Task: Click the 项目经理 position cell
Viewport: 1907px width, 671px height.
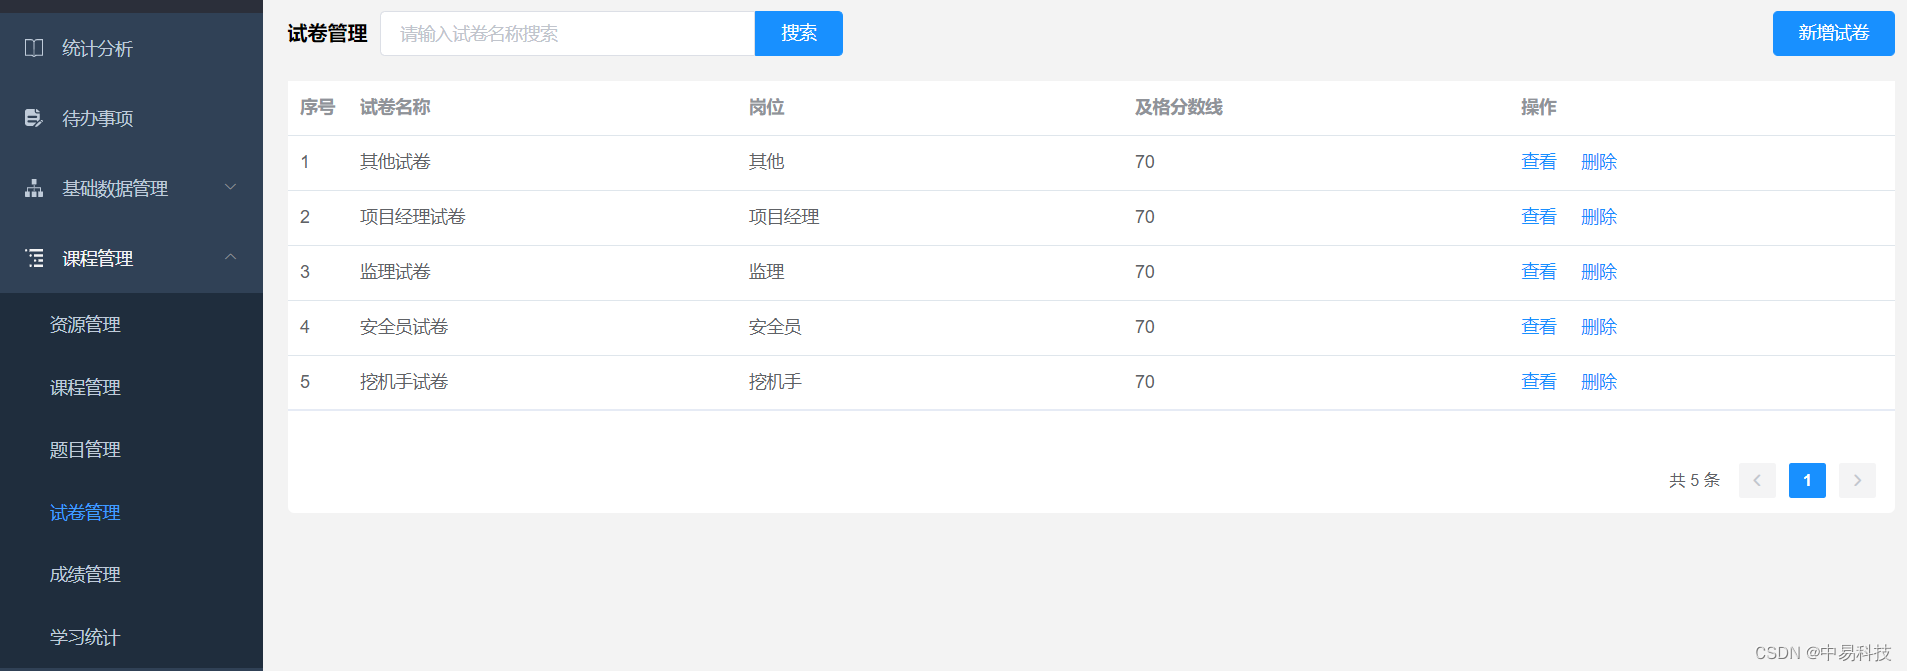Action: pos(784,217)
